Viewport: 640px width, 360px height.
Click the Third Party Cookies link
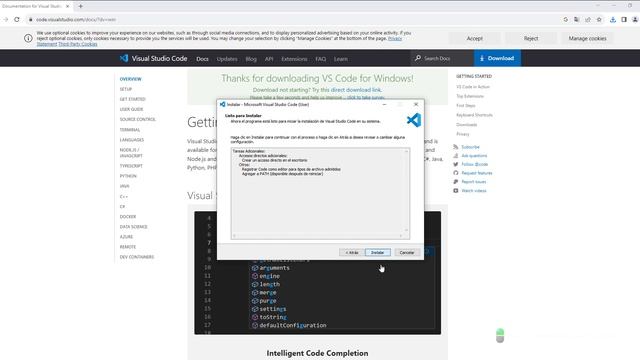pos(78,44)
